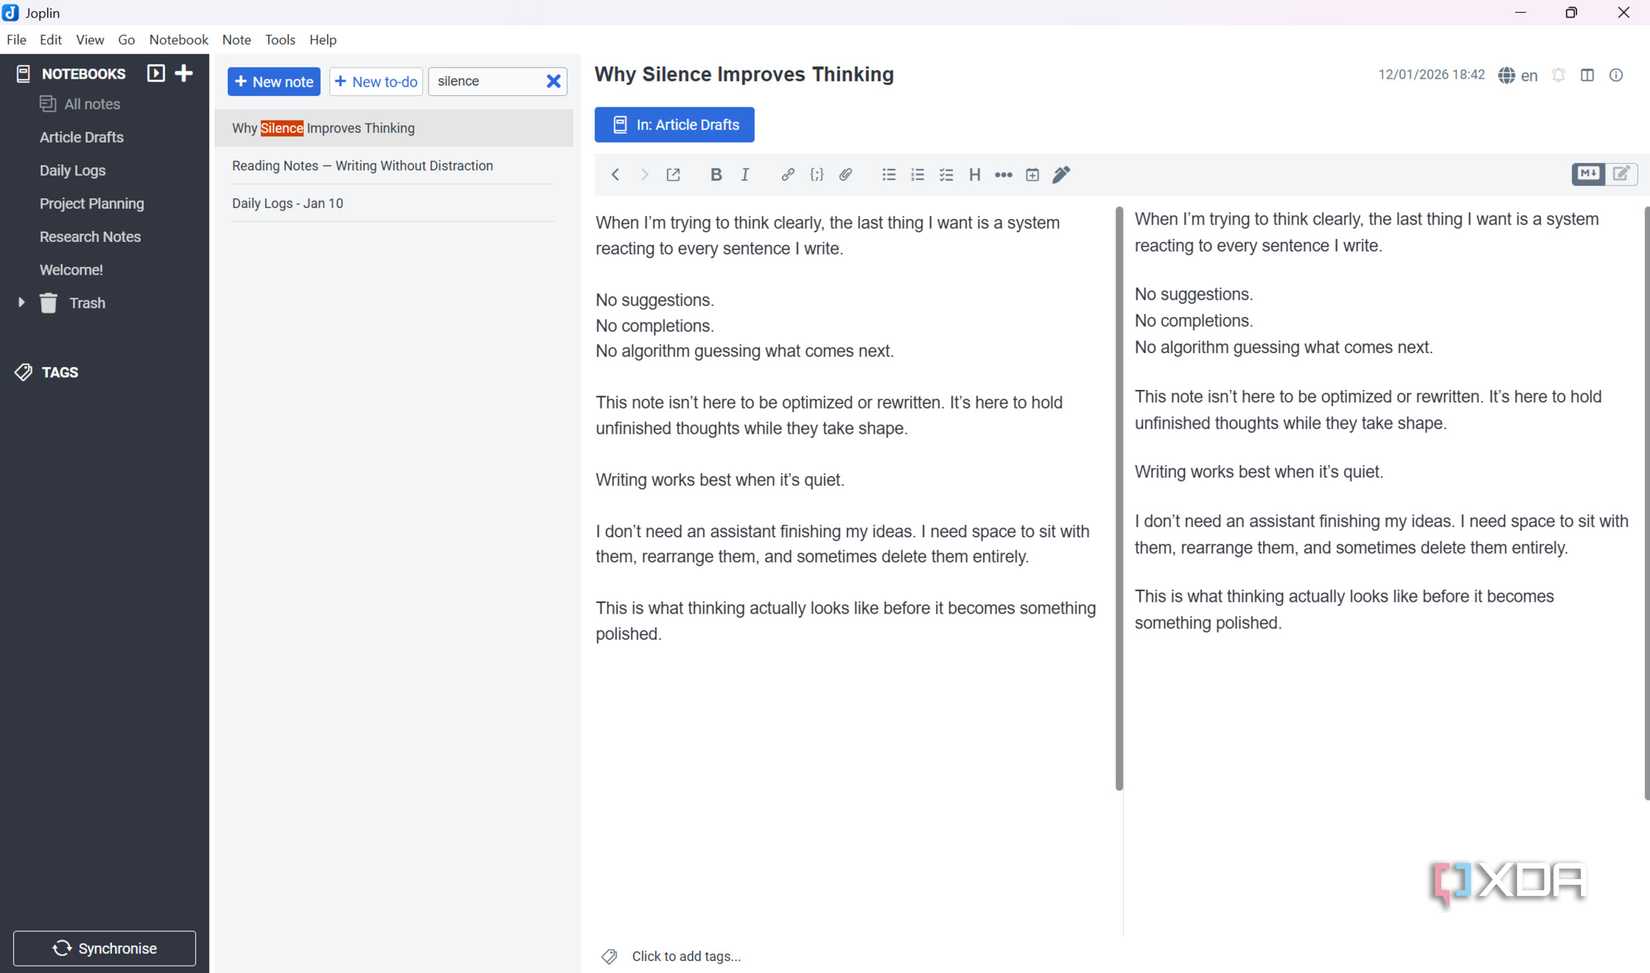
Task: Add a new notebook with plus icon
Action: [x=184, y=73]
